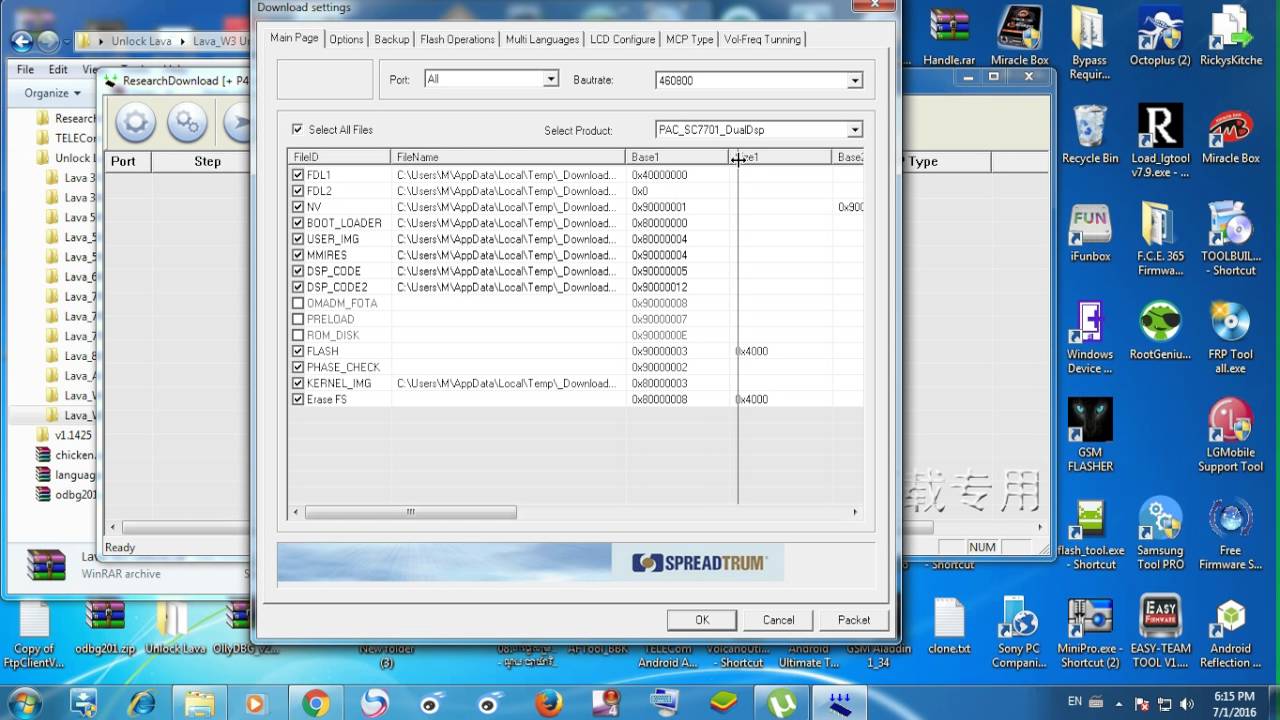Image resolution: width=1280 pixels, height=720 pixels.
Task: Click the double-gear Settings icon in ResearchDownload
Action: (x=187, y=123)
